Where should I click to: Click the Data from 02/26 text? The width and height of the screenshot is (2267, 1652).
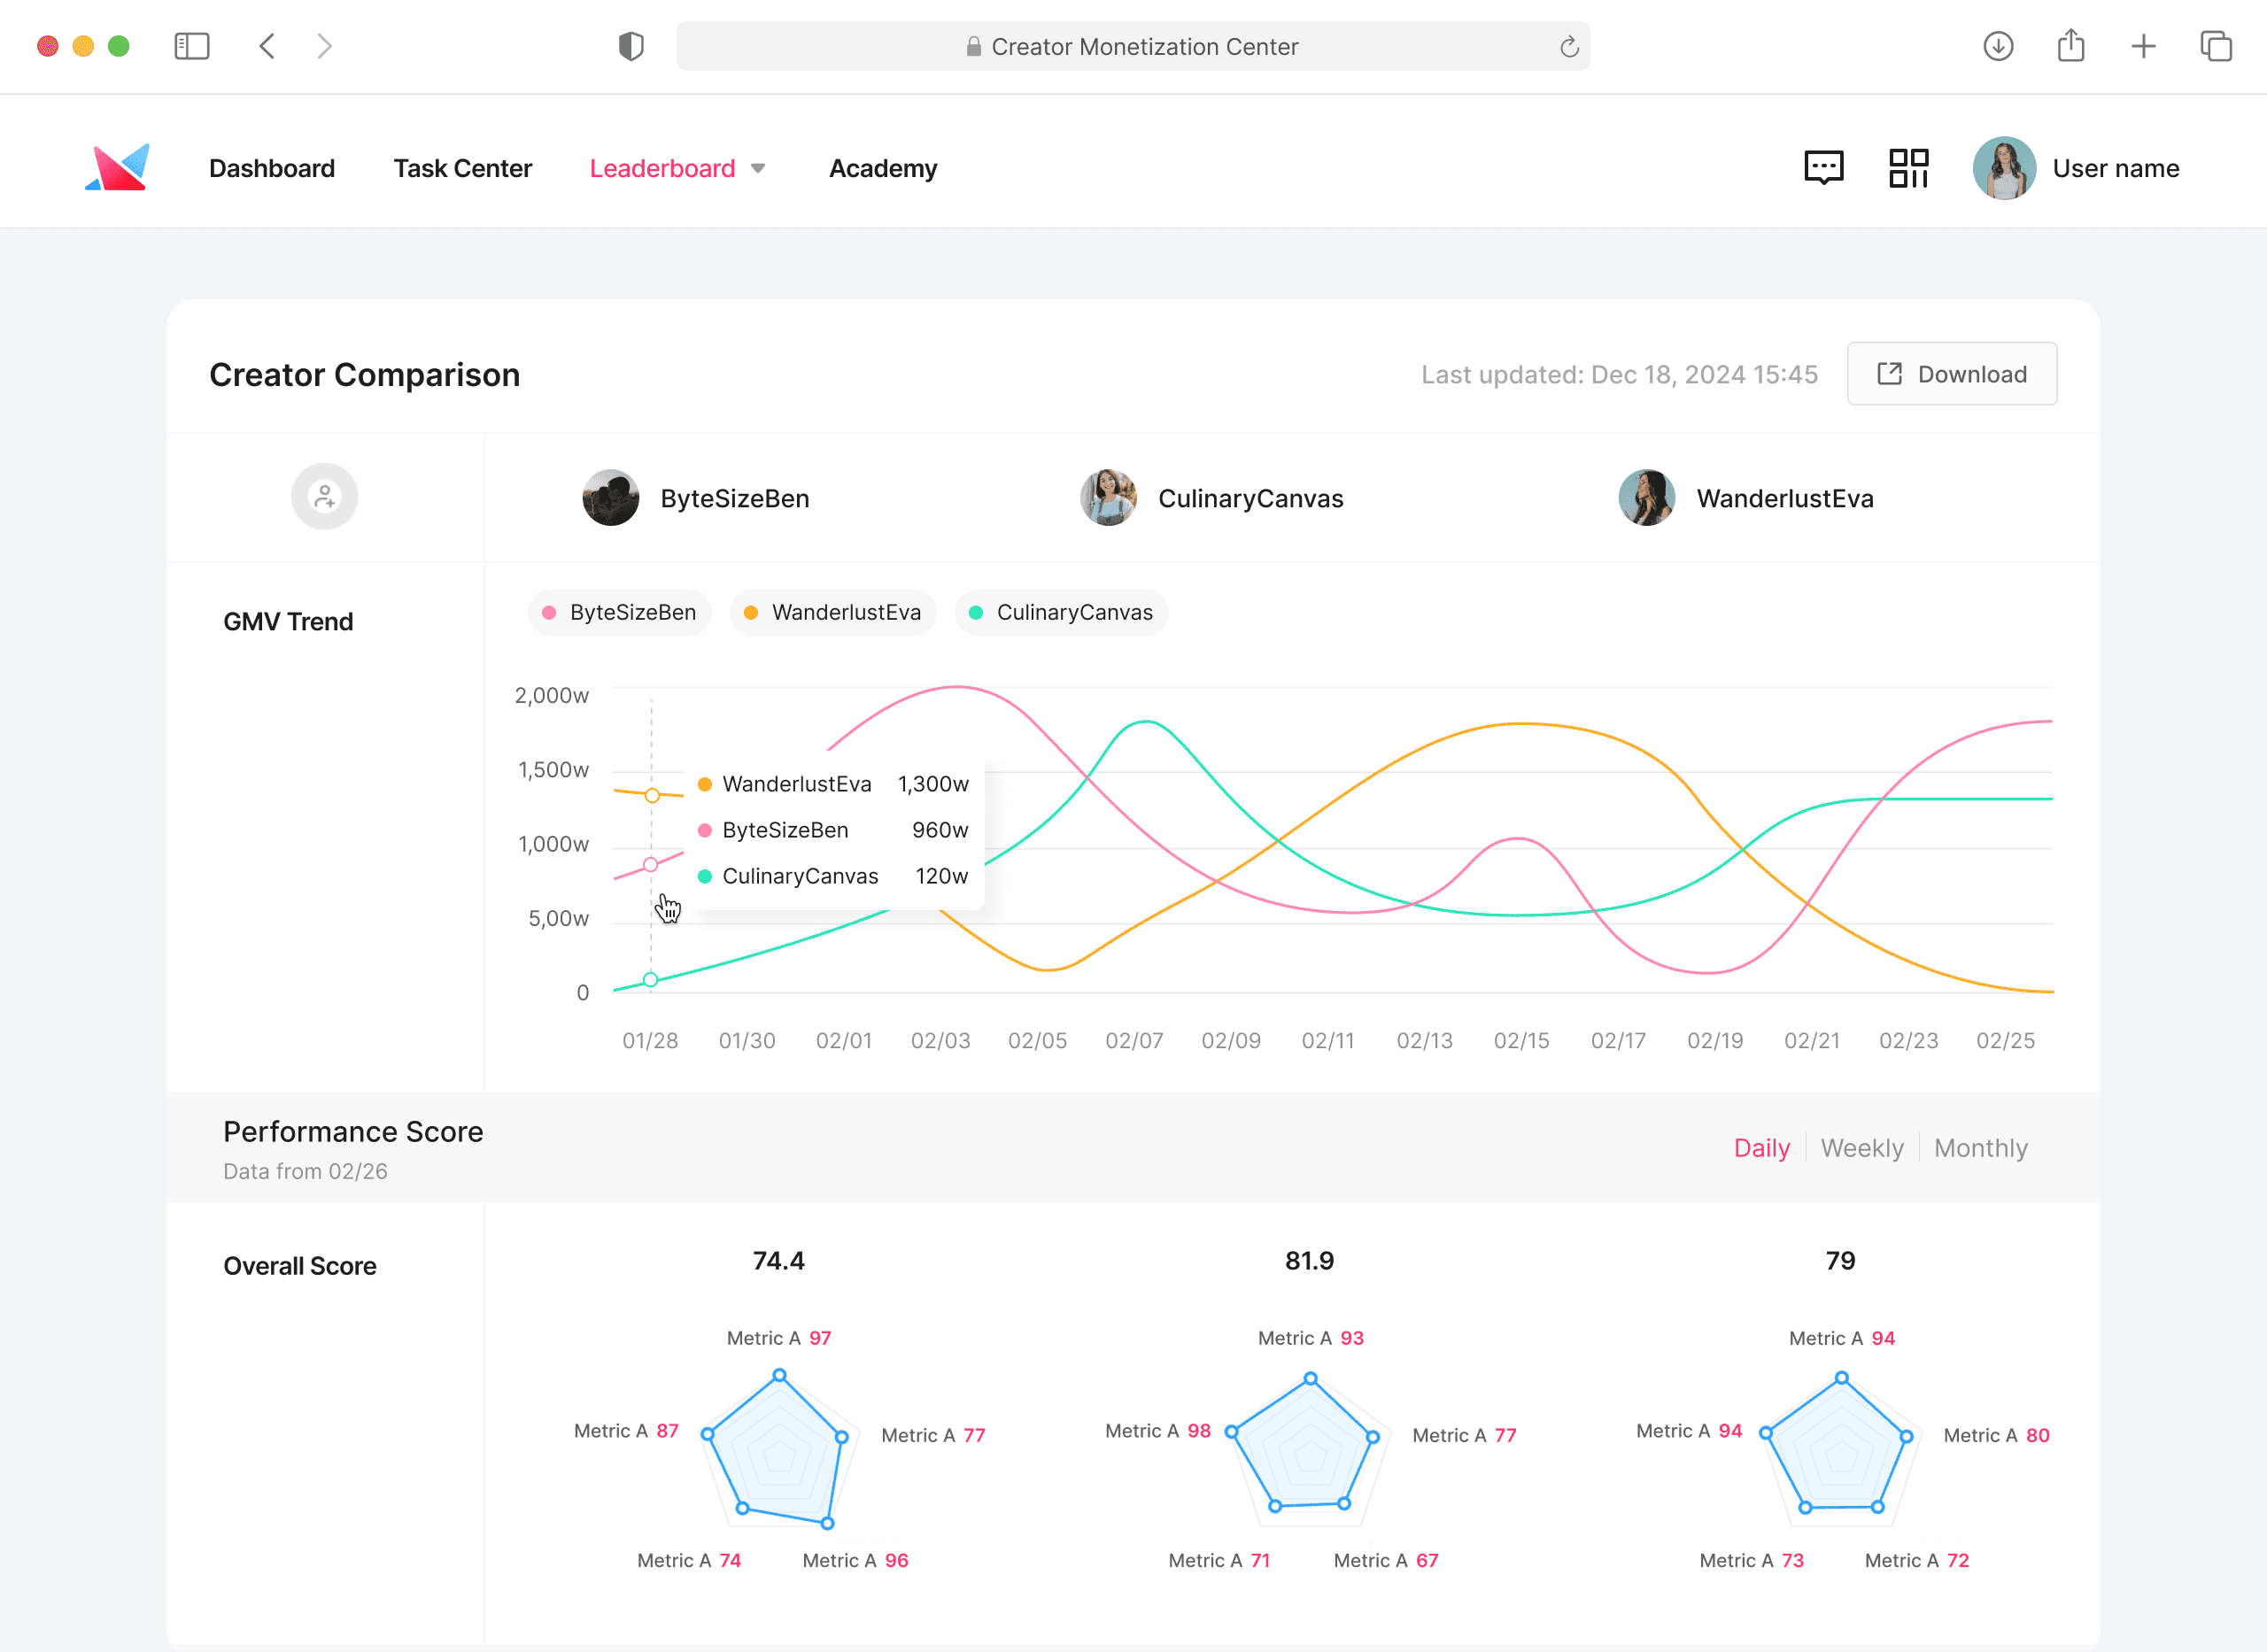click(305, 1171)
